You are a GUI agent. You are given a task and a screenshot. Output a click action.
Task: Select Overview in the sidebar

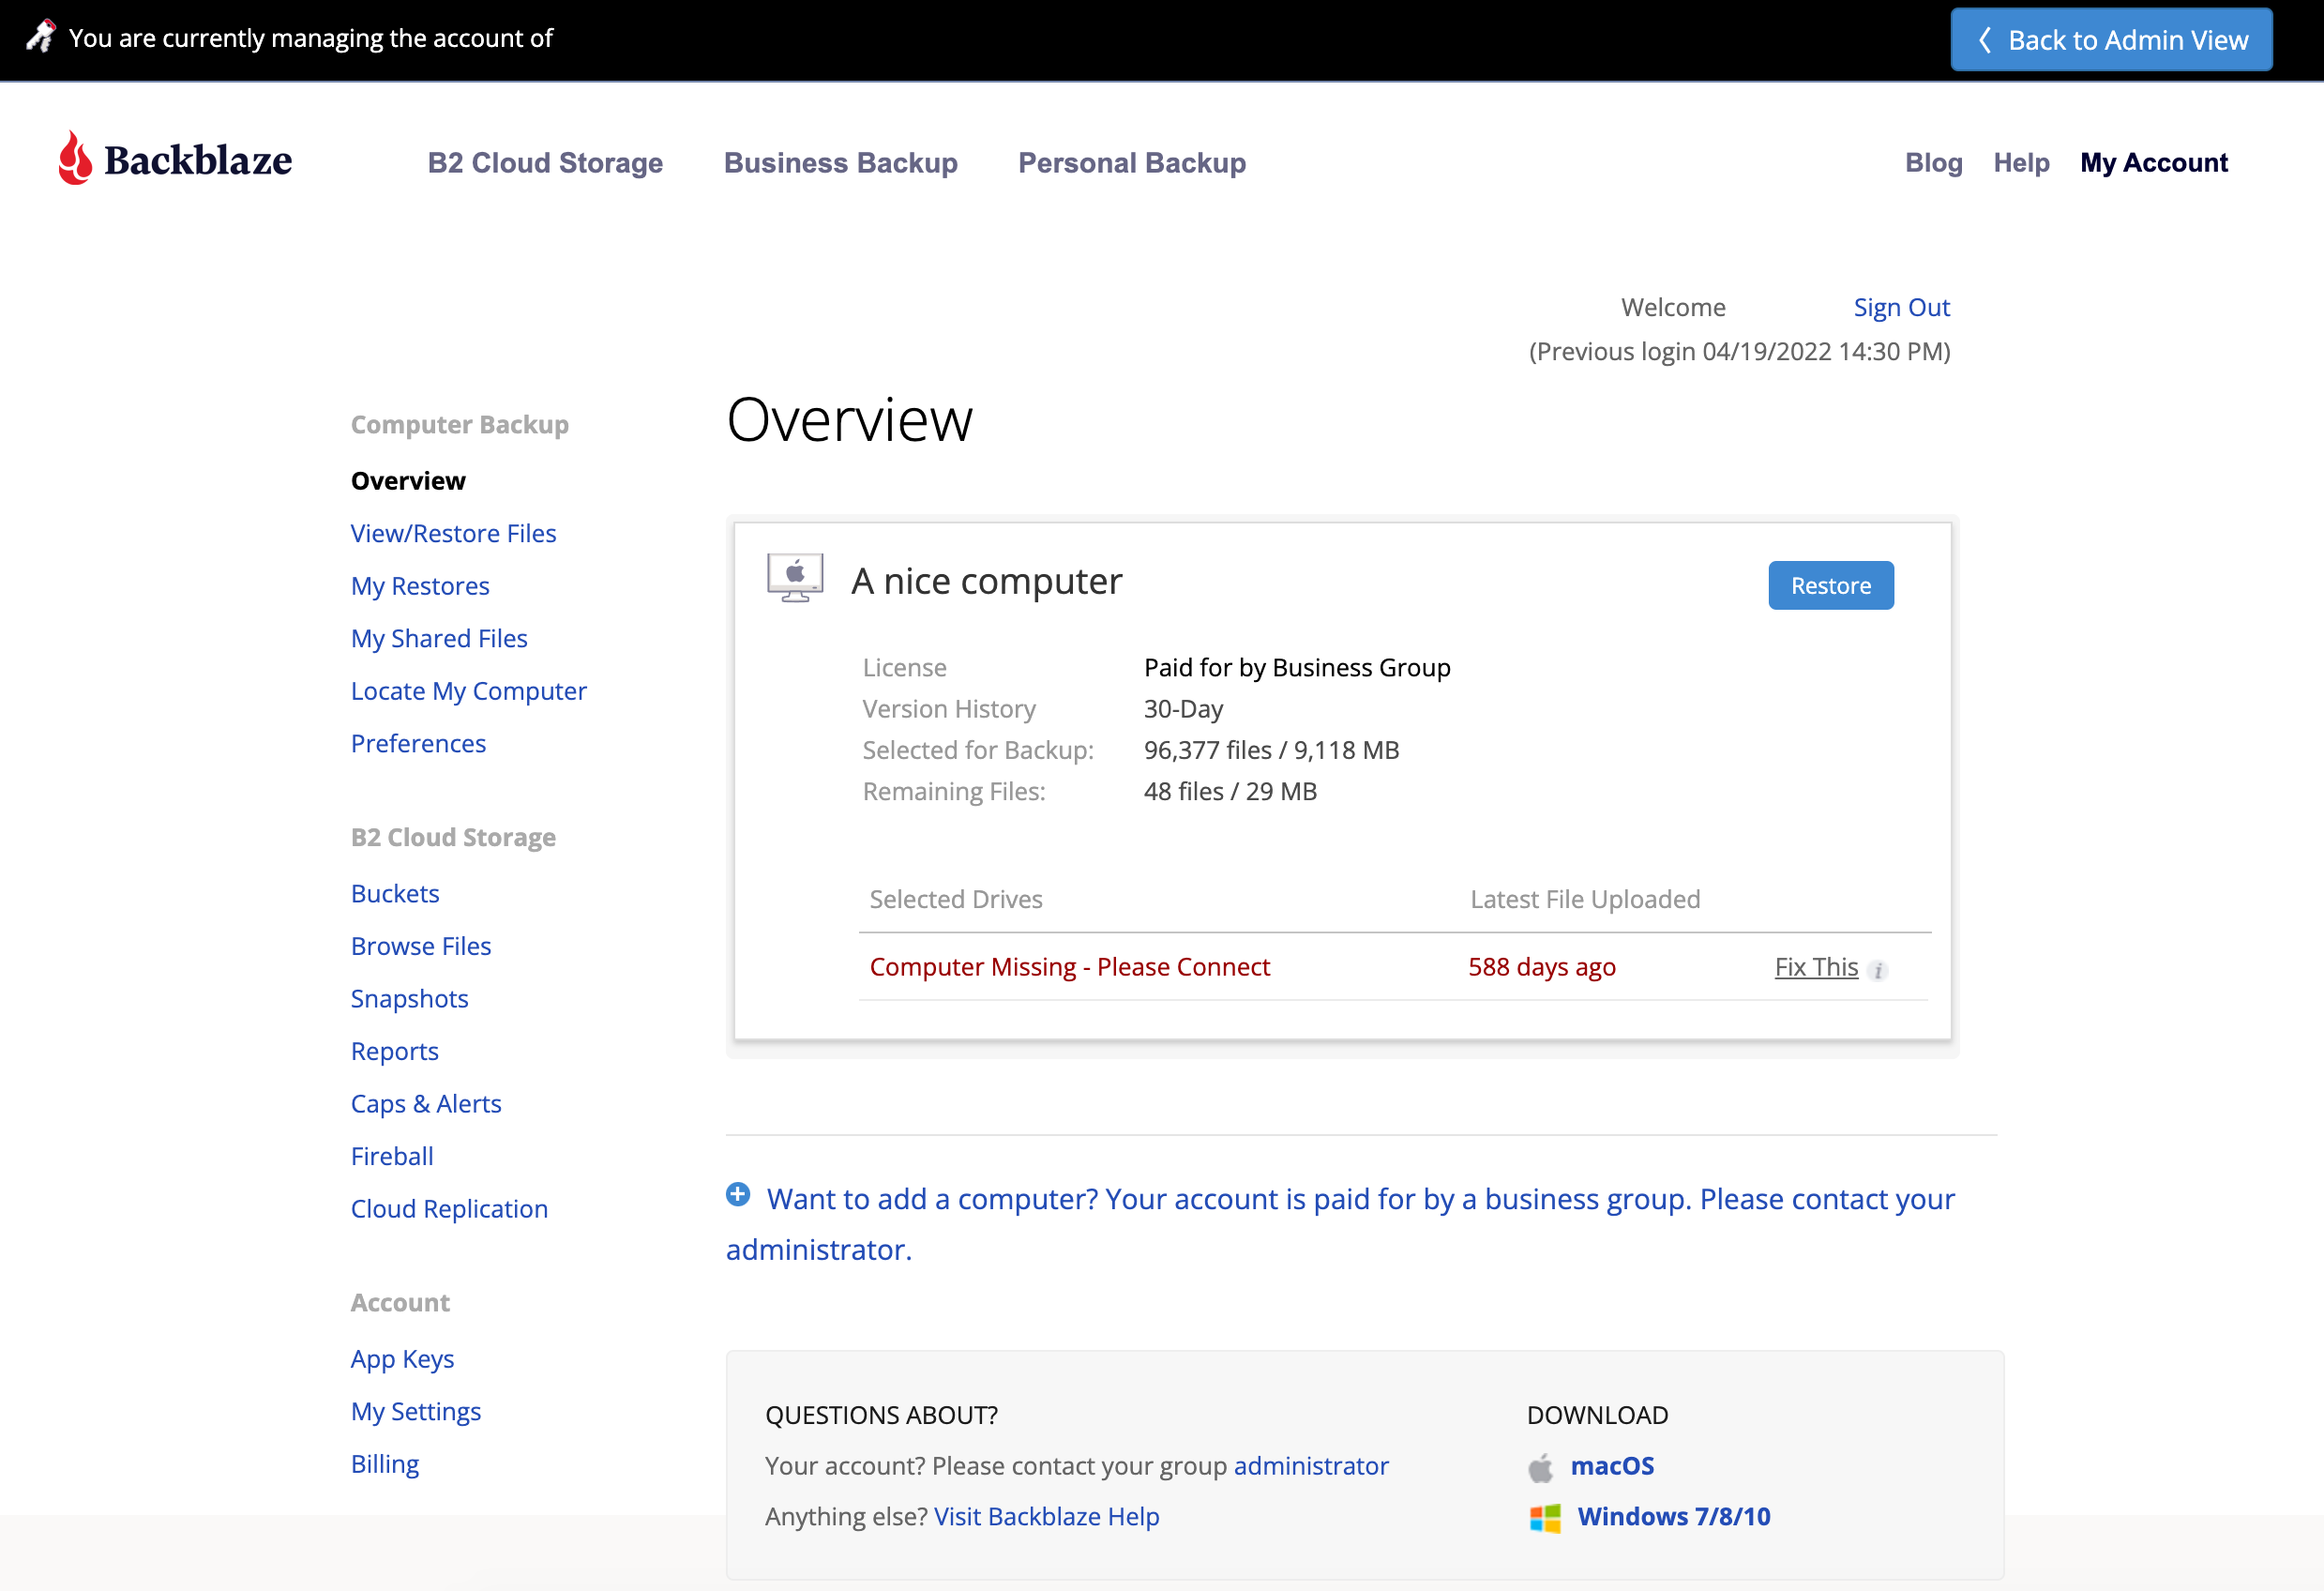click(x=408, y=481)
